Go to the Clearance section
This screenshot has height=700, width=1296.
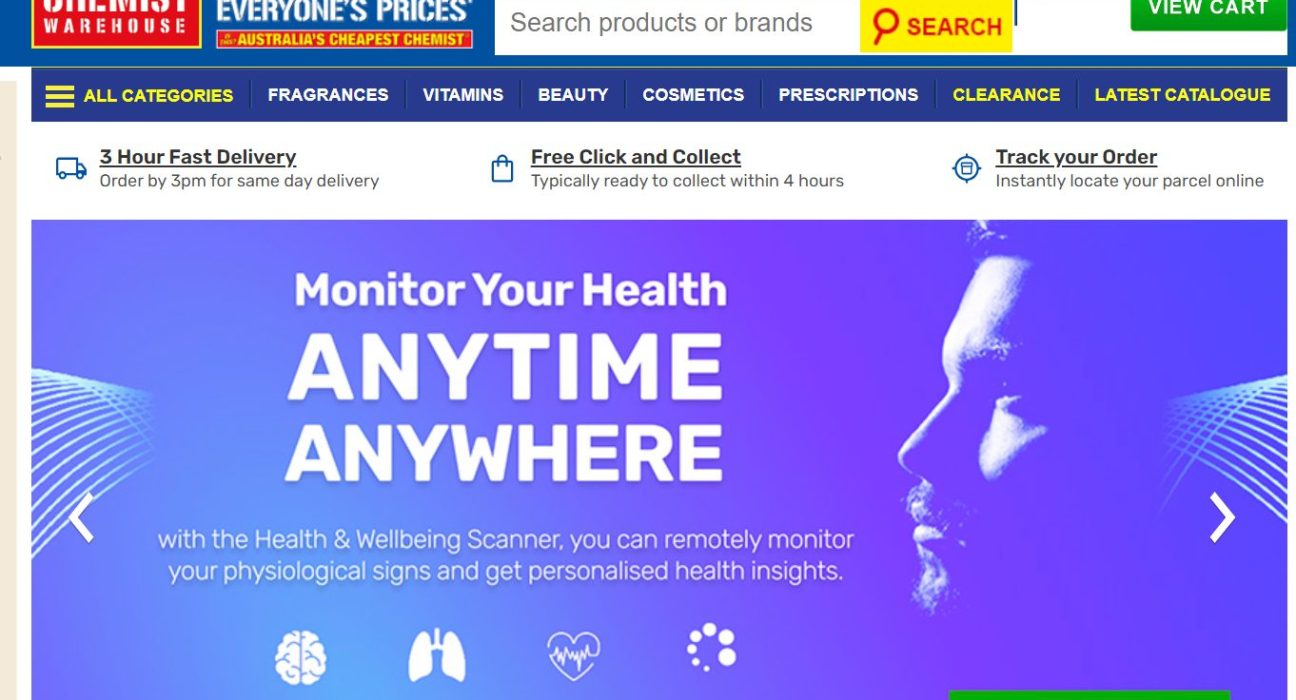click(1006, 95)
